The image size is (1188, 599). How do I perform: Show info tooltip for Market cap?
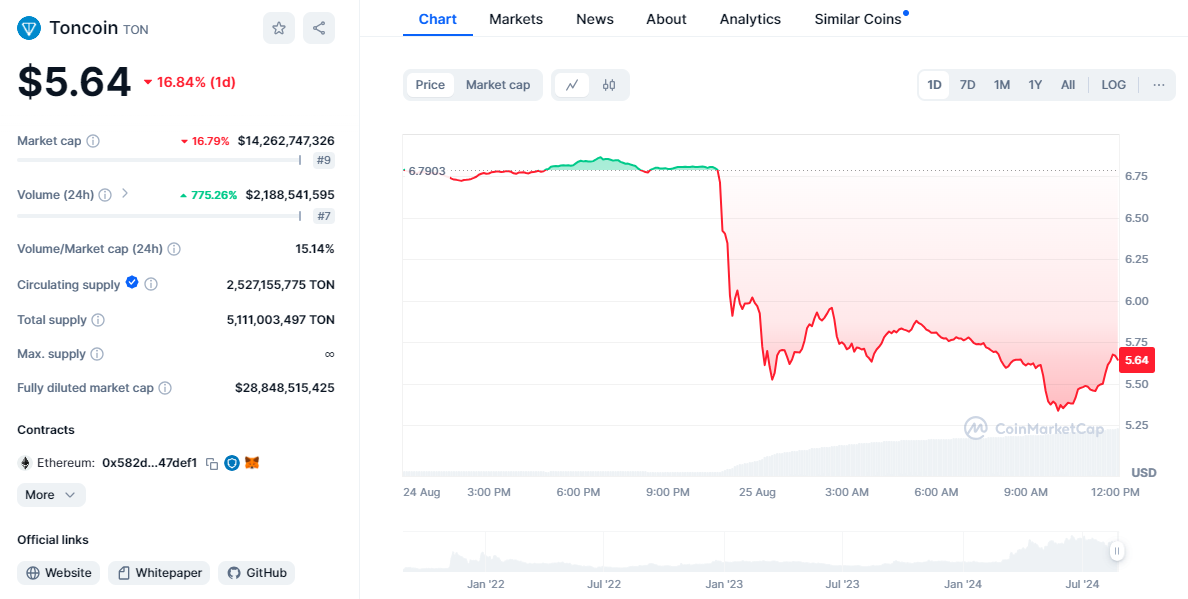click(x=93, y=141)
